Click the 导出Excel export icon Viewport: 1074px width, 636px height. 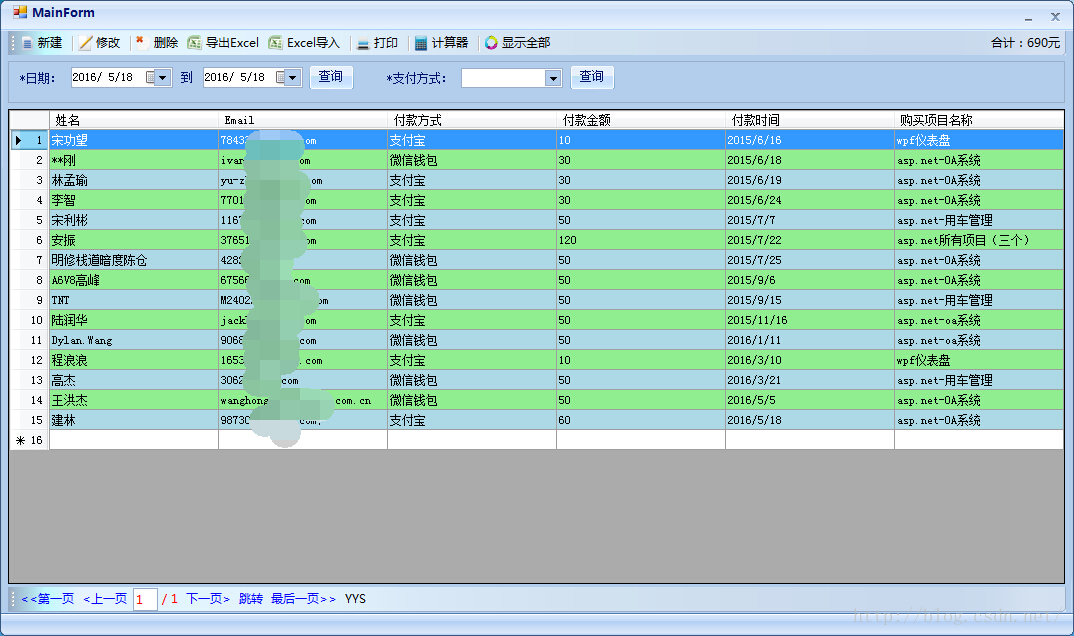(195, 43)
